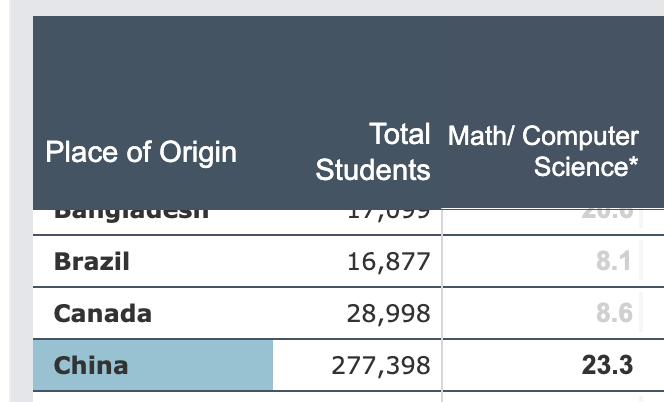Click the partially hidden Bangladesh row label

(x=131, y=214)
